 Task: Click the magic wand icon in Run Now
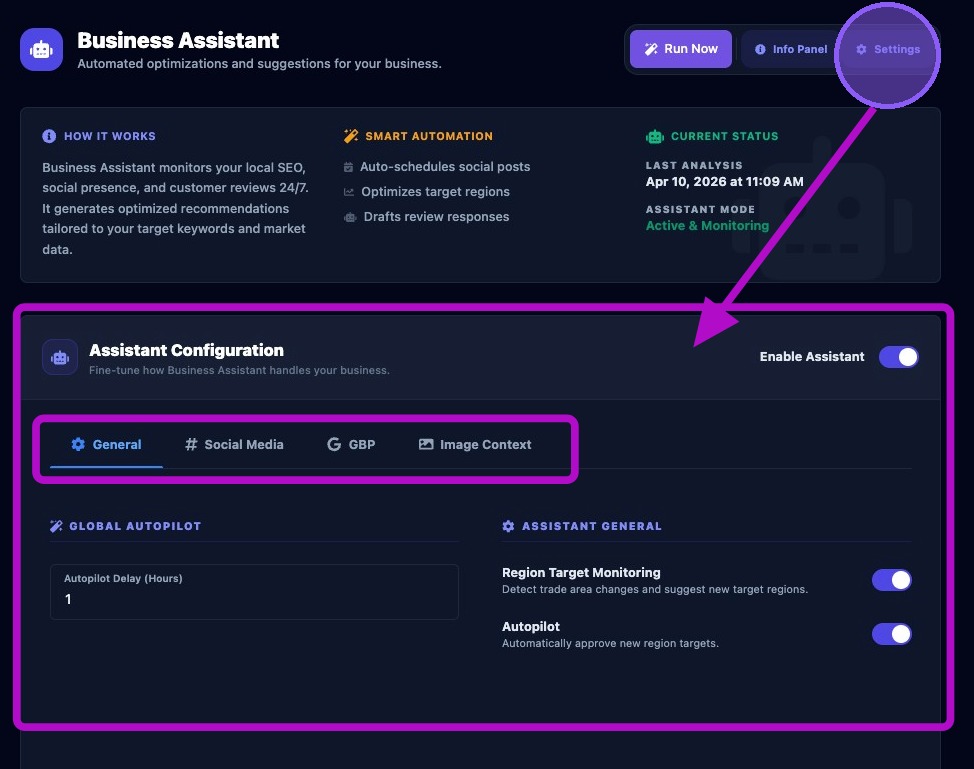[650, 49]
